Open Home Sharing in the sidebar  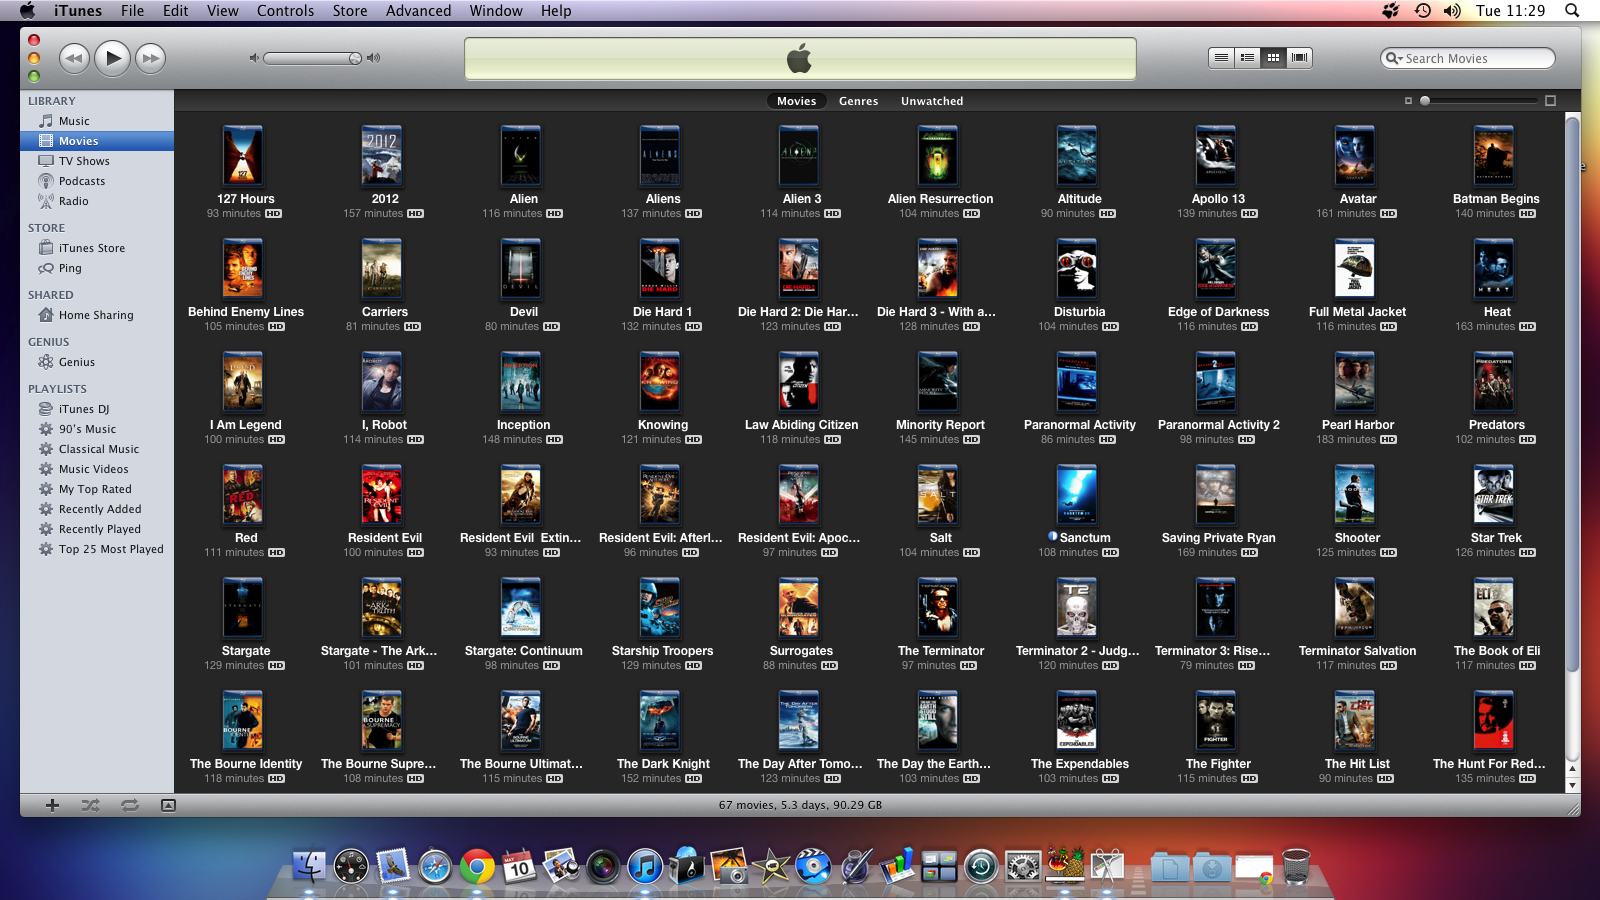97,315
